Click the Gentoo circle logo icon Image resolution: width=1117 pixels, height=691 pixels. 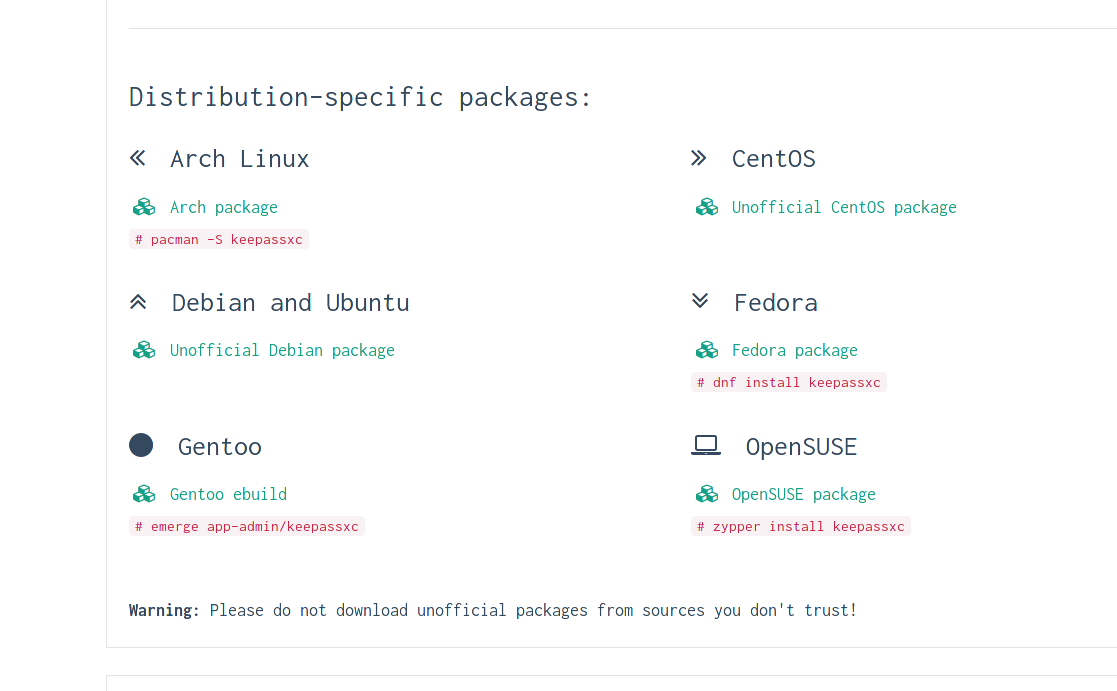(x=141, y=445)
